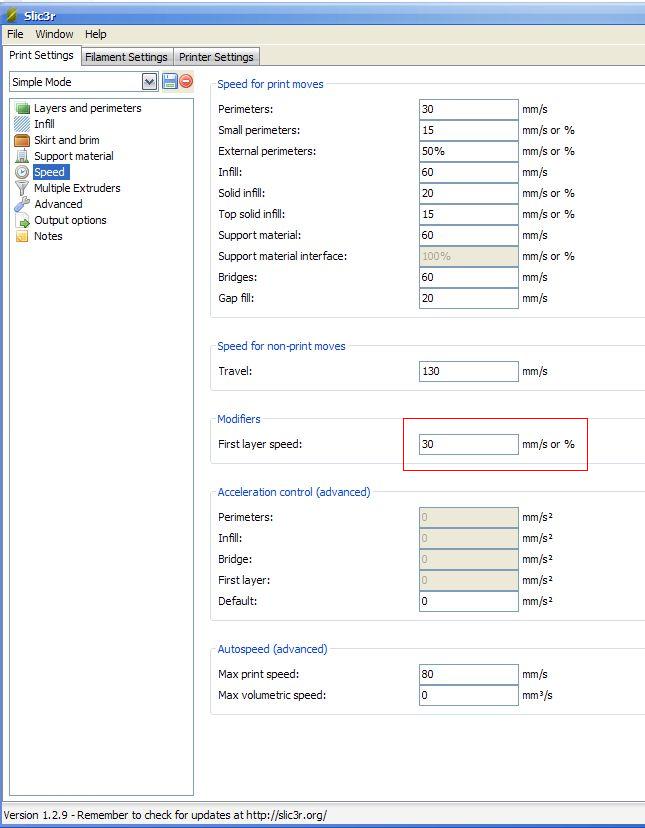Image resolution: width=645 pixels, height=828 pixels.
Task: Click the Advanced wrench icon
Action: pos(22,204)
